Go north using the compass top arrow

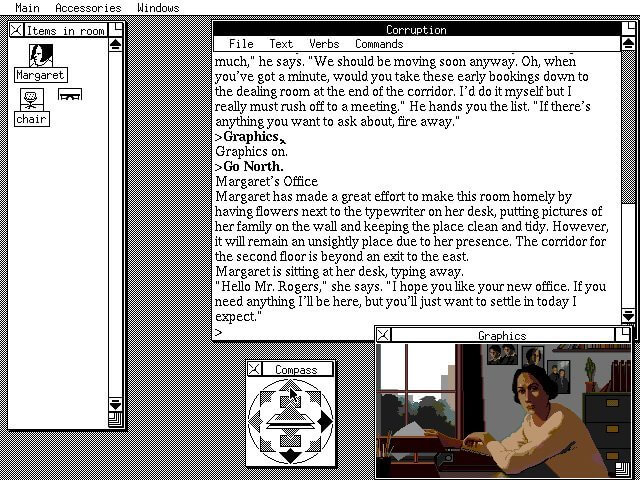[290, 385]
